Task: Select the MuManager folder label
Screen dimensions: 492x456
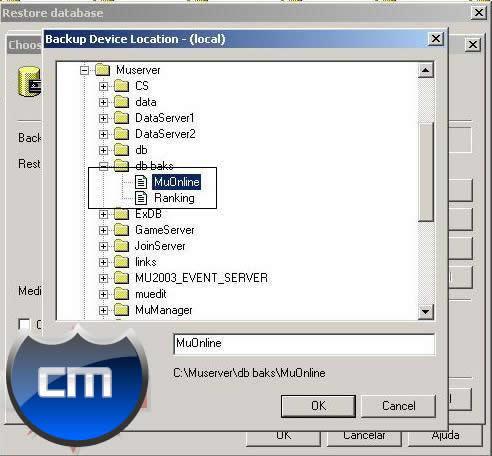Action: click(x=164, y=310)
